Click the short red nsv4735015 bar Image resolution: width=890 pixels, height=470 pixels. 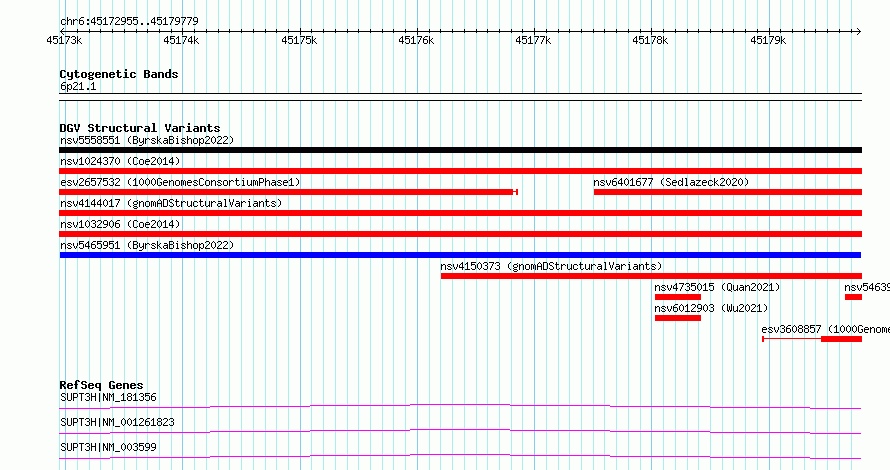click(x=678, y=297)
